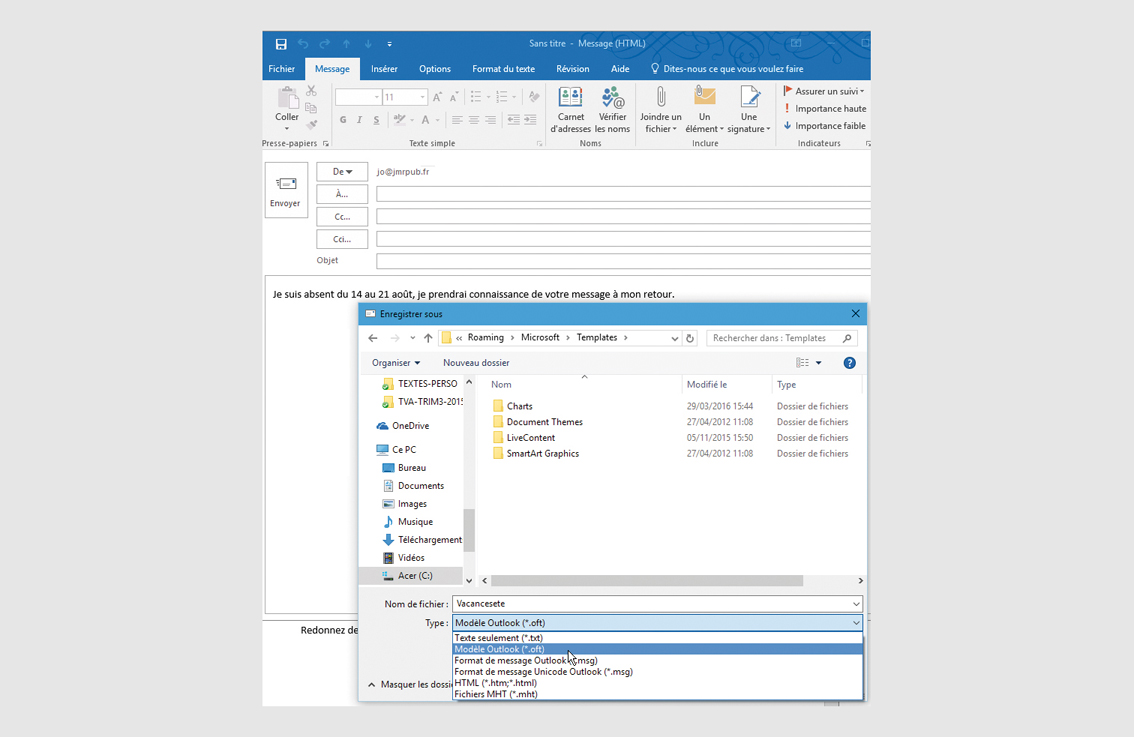1134x737 pixels.
Task: Select Modèle Outlook (*.oft) in list
Action: (x=657, y=649)
